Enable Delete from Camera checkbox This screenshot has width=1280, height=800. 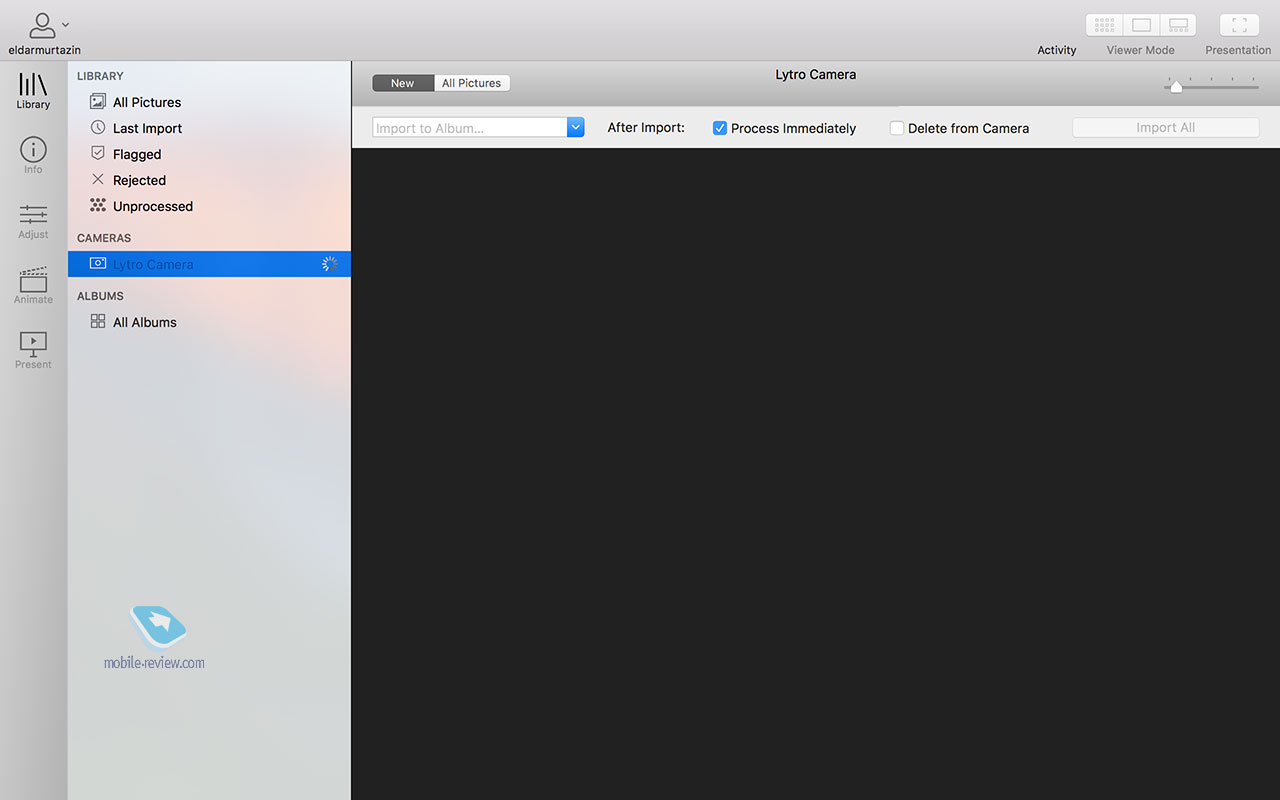tap(897, 128)
